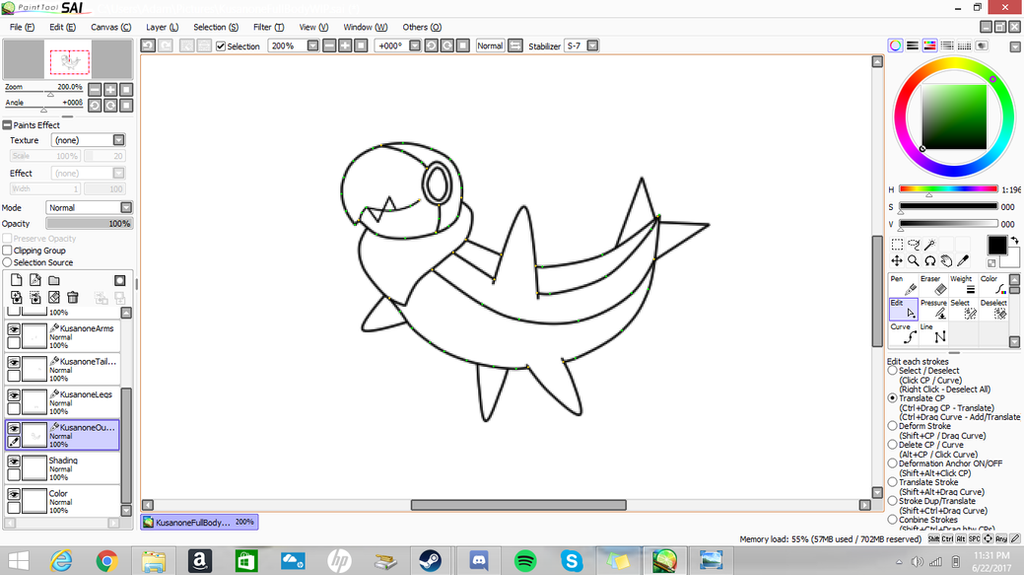Enable Selection Source option

tap(7, 262)
